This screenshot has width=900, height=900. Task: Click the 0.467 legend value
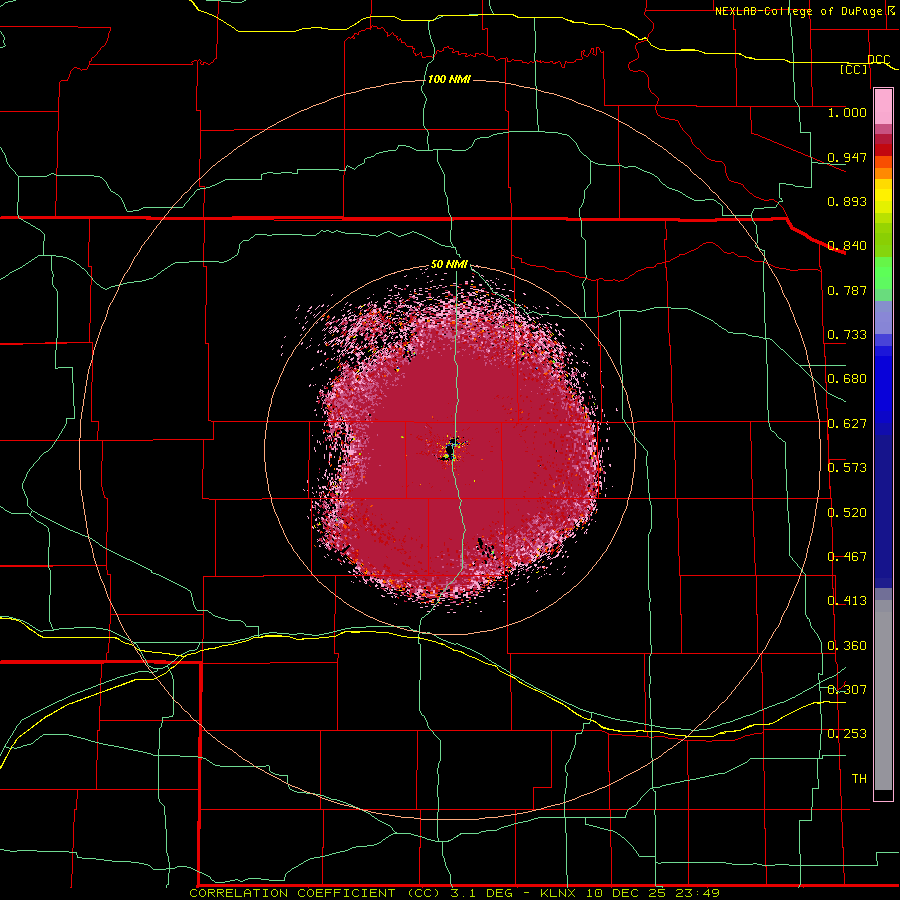click(x=847, y=557)
